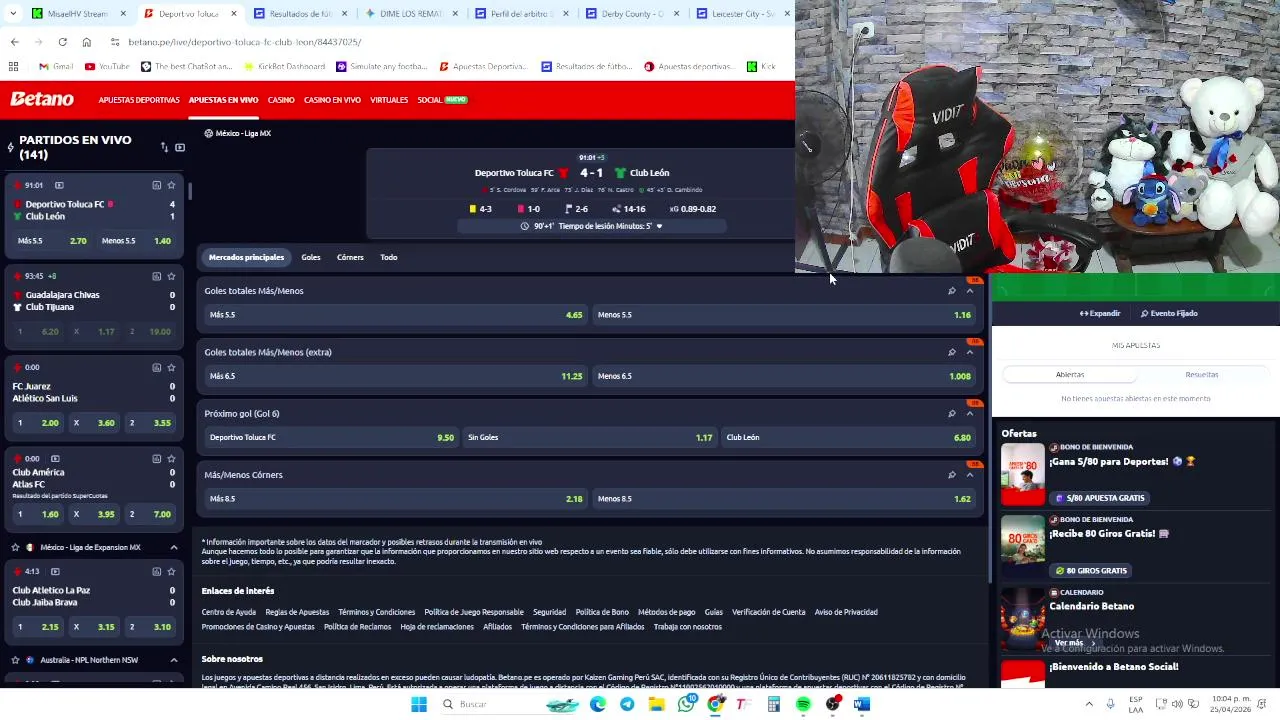The image size is (1280, 720).
Task: Favorite the FC Juarez match card
Action: [171, 367]
